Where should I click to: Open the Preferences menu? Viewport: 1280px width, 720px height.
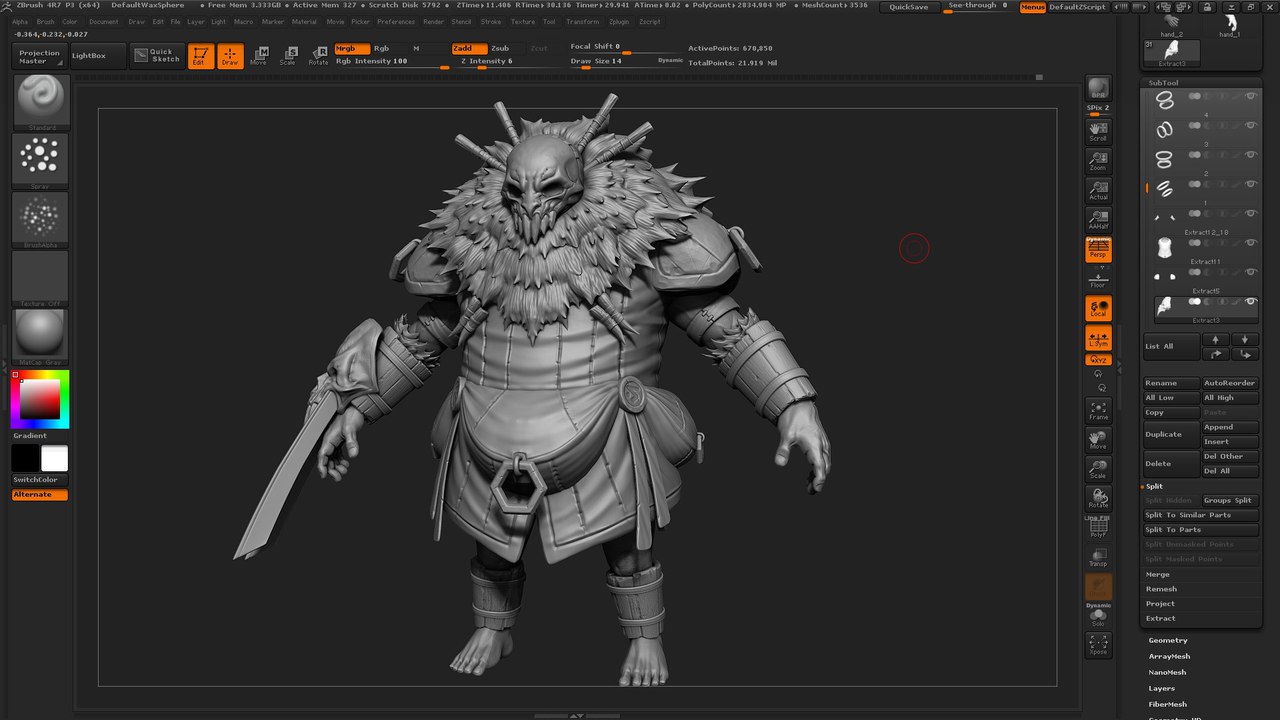pos(396,21)
